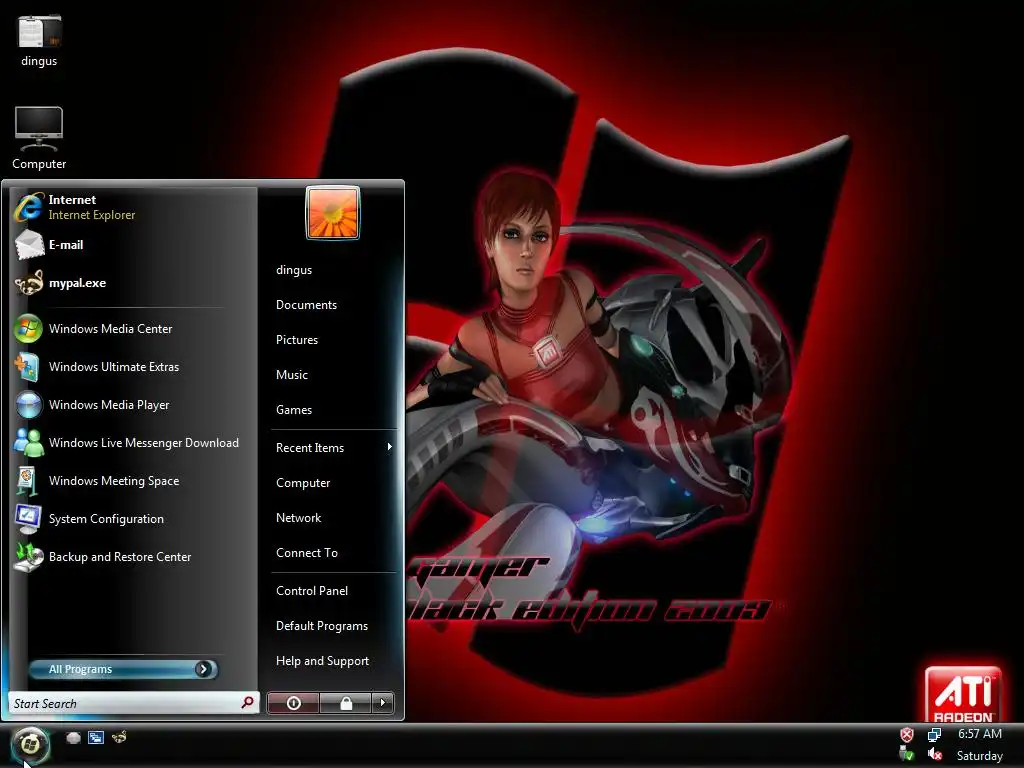Launch the raccoon browser from quick launch
The width and height of the screenshot is (1024, 768).
coord(119,737)
